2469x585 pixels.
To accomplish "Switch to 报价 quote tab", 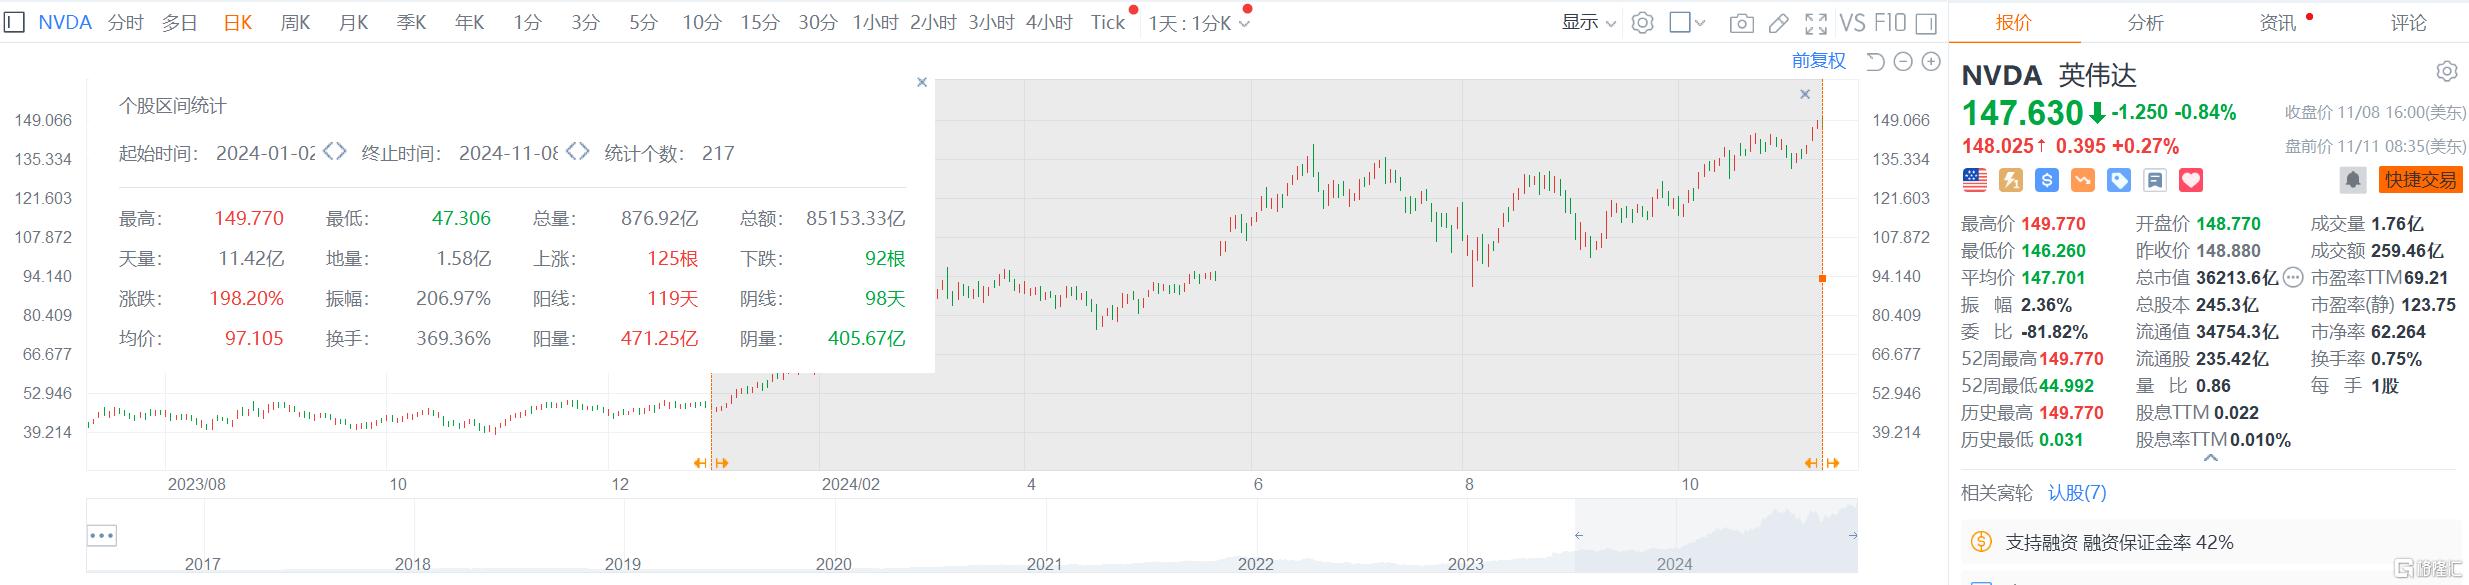I will [x=2014, y=22].
